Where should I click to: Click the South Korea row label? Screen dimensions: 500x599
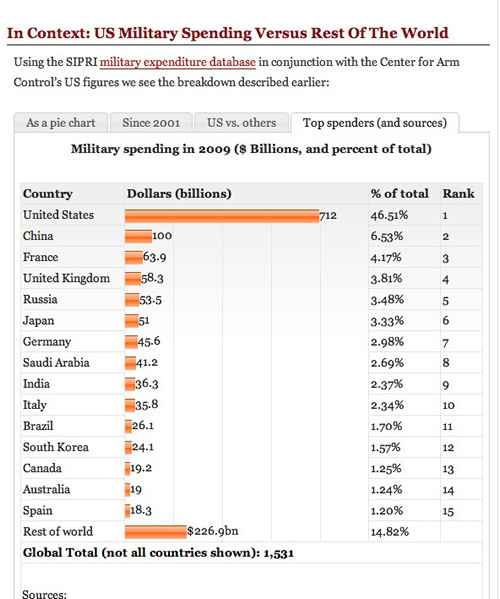pyautogui.click(x=56, y=447)
